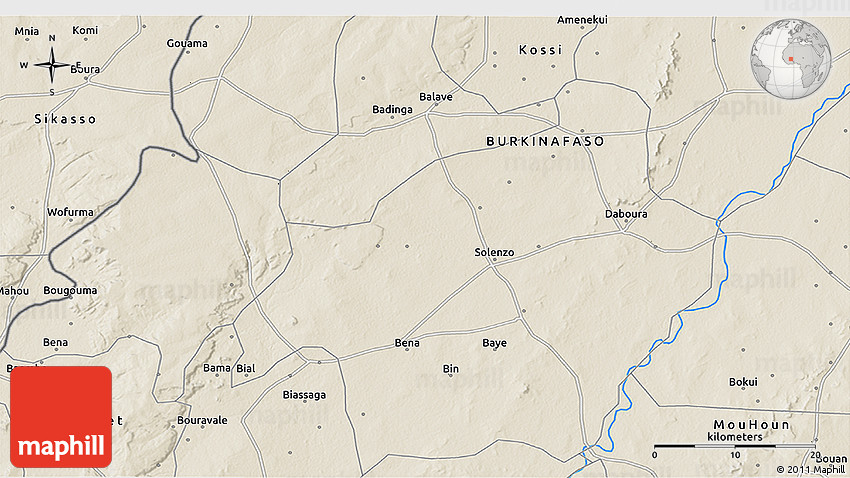This screenshot has width=850, height=478.
Task: Click the kilometers scale bar
Action: (x=735, y=445)
